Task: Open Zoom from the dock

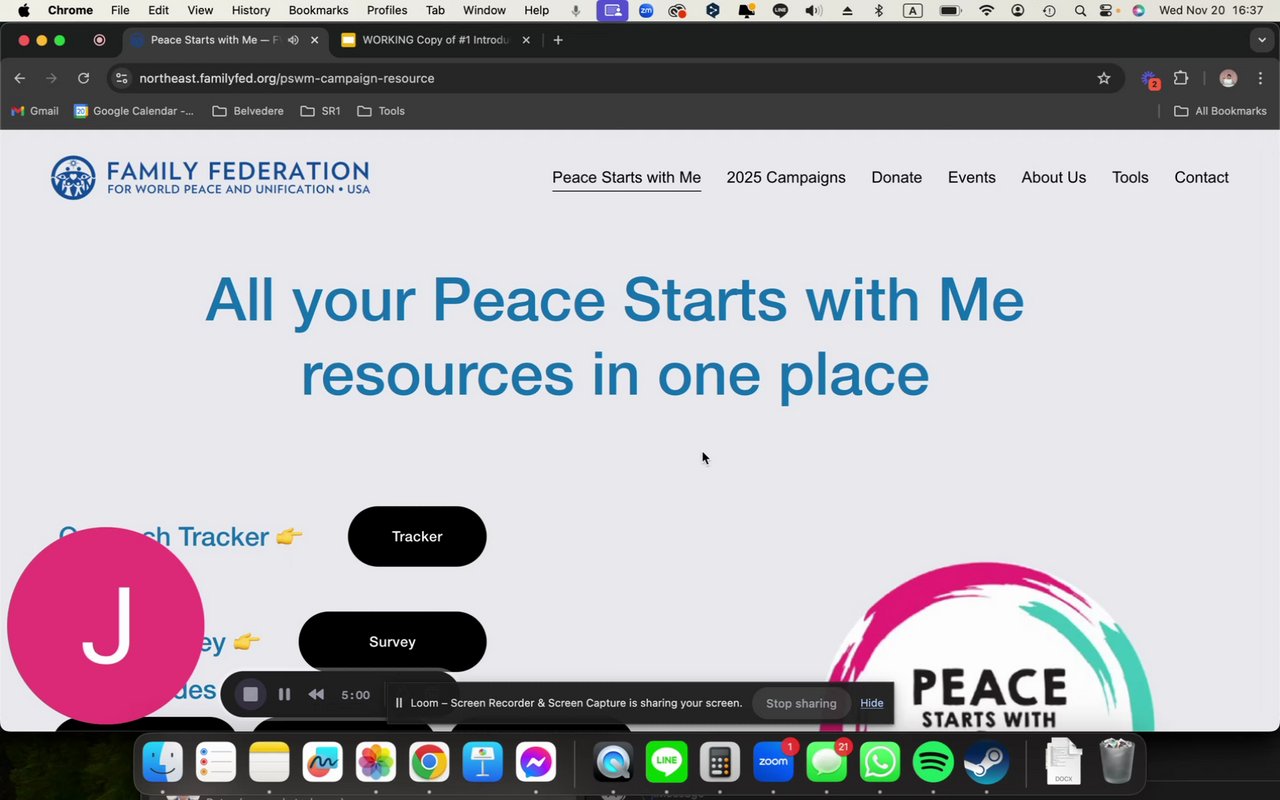Action: click(773, 763)
